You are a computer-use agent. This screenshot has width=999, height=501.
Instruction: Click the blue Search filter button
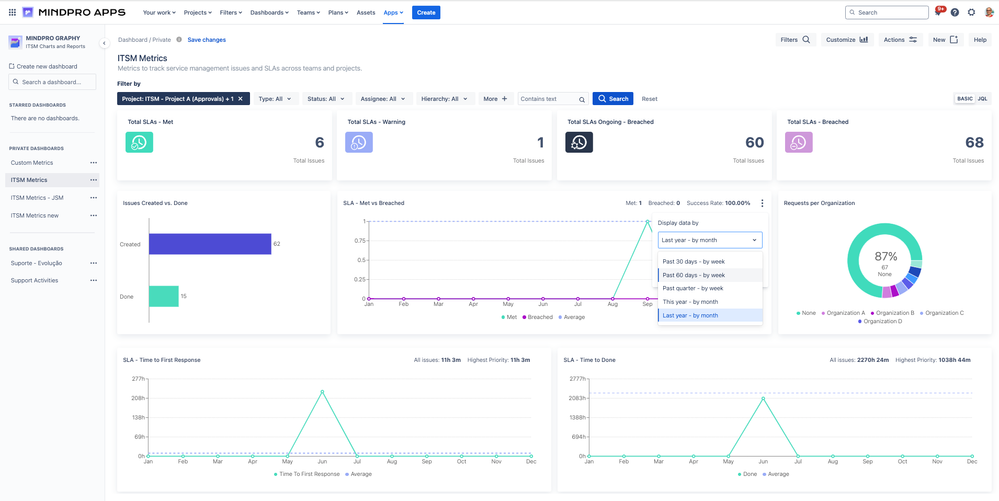point(613,99)
